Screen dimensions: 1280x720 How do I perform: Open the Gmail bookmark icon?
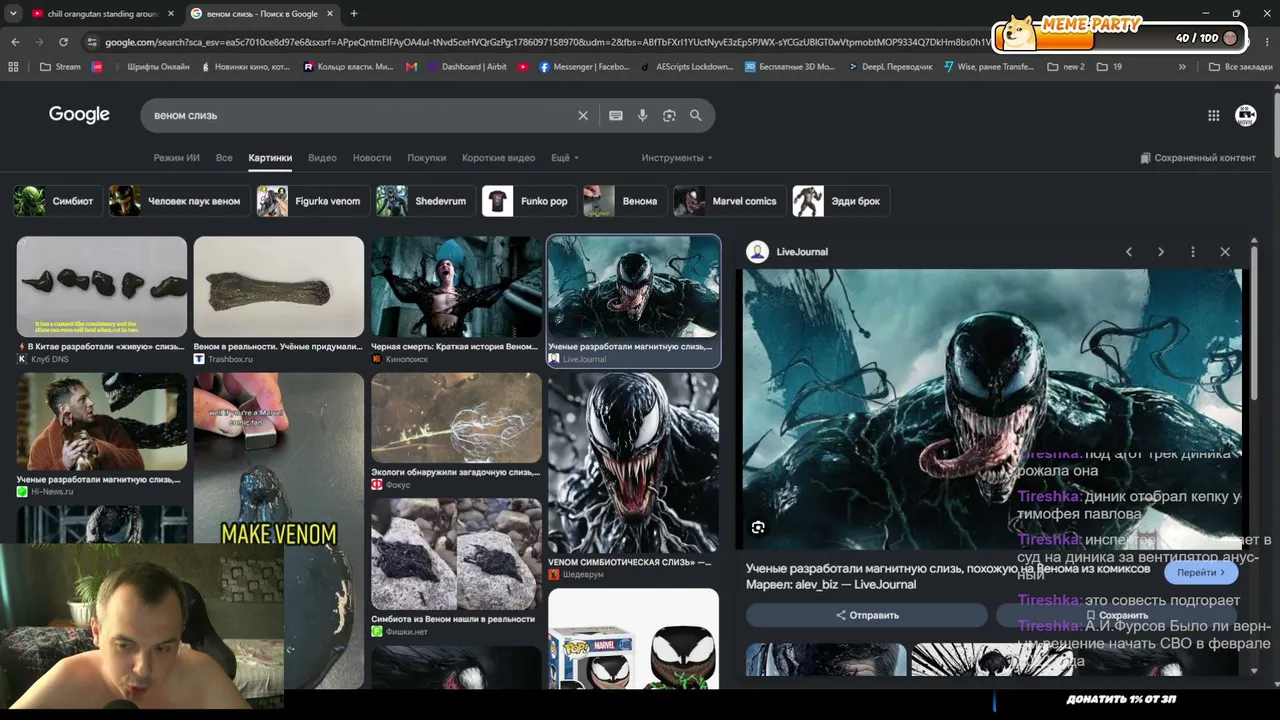pyautogui.click(x=412, y=67)
